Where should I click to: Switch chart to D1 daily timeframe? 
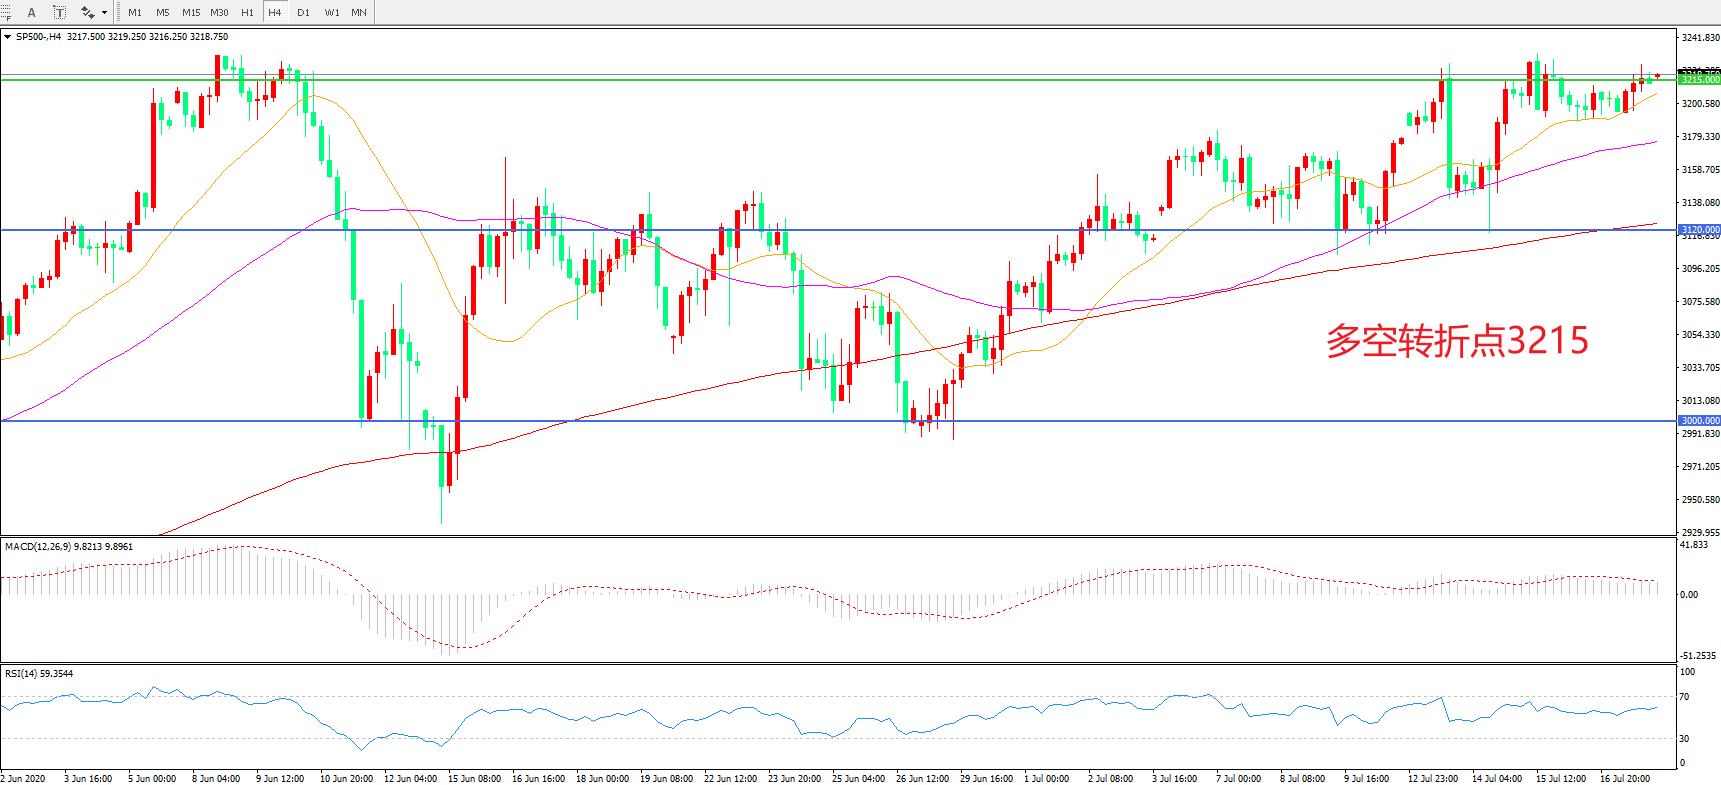pos(303,13)
